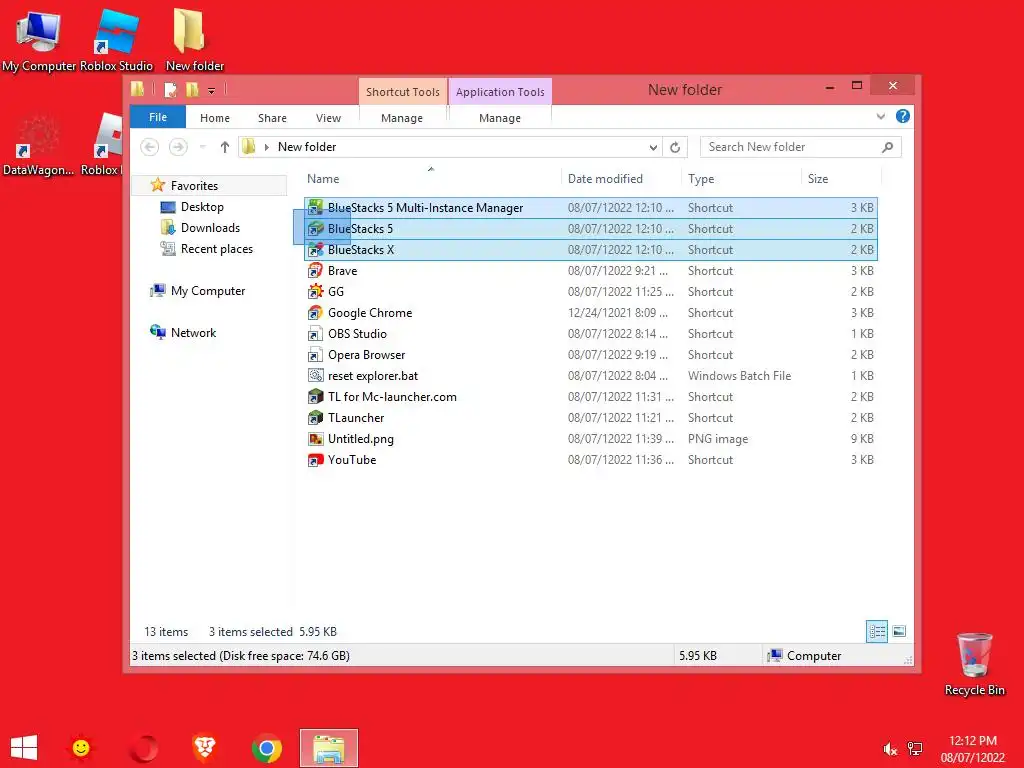The image size is (1024, 768).
Task: Sort by Date modified column header
Action: tap(605, 178)
